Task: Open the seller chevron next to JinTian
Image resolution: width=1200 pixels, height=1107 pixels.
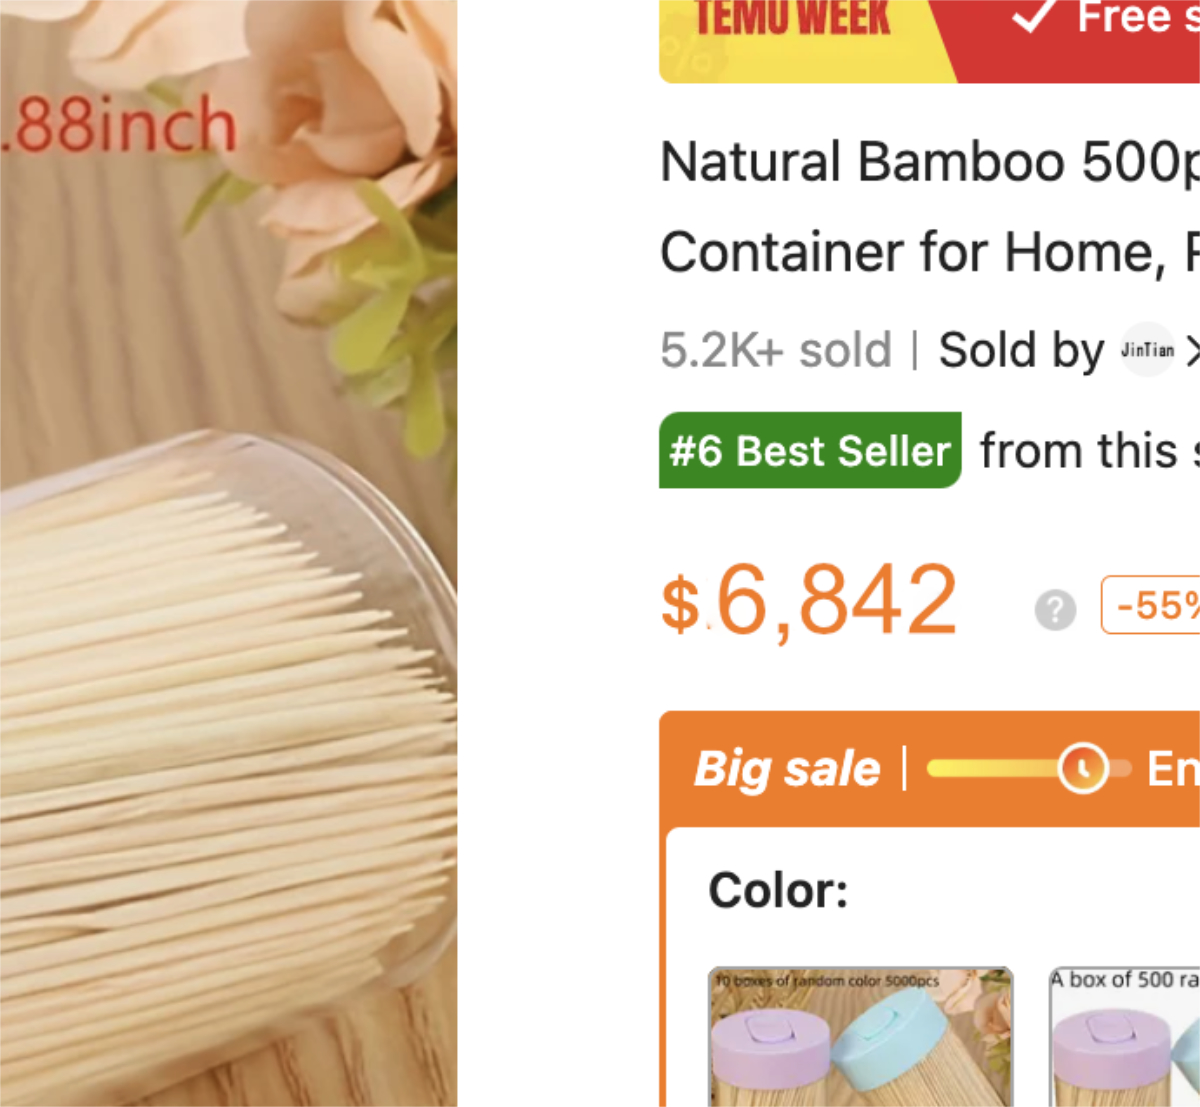Action: (x=1191, y=350)
